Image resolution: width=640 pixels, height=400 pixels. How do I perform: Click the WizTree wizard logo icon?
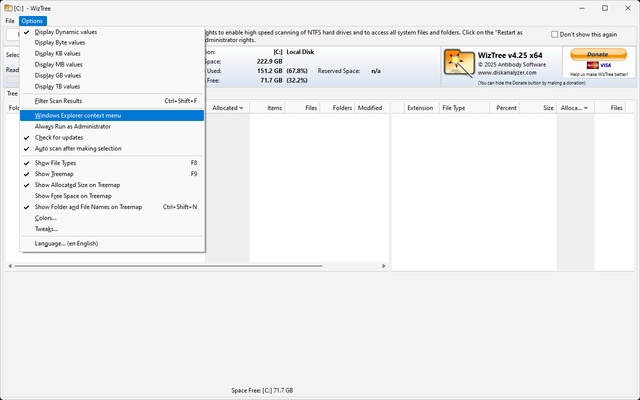459,63
